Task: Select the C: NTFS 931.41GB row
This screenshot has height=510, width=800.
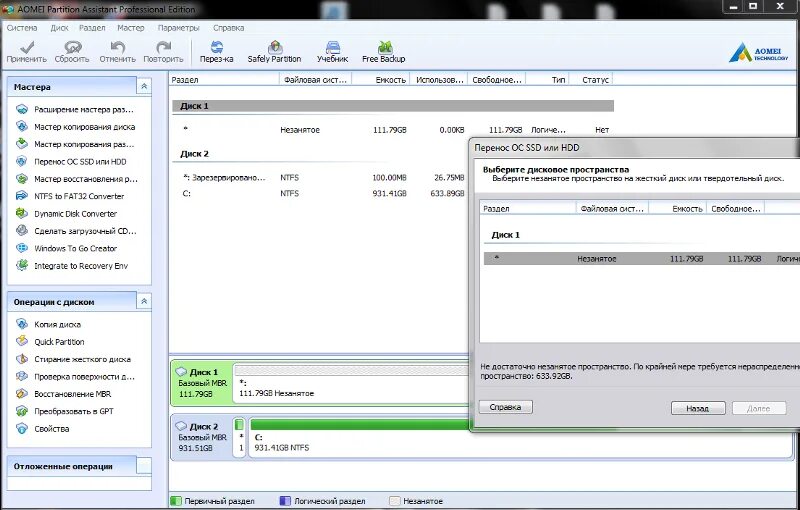Action: [x=320, y=193]
